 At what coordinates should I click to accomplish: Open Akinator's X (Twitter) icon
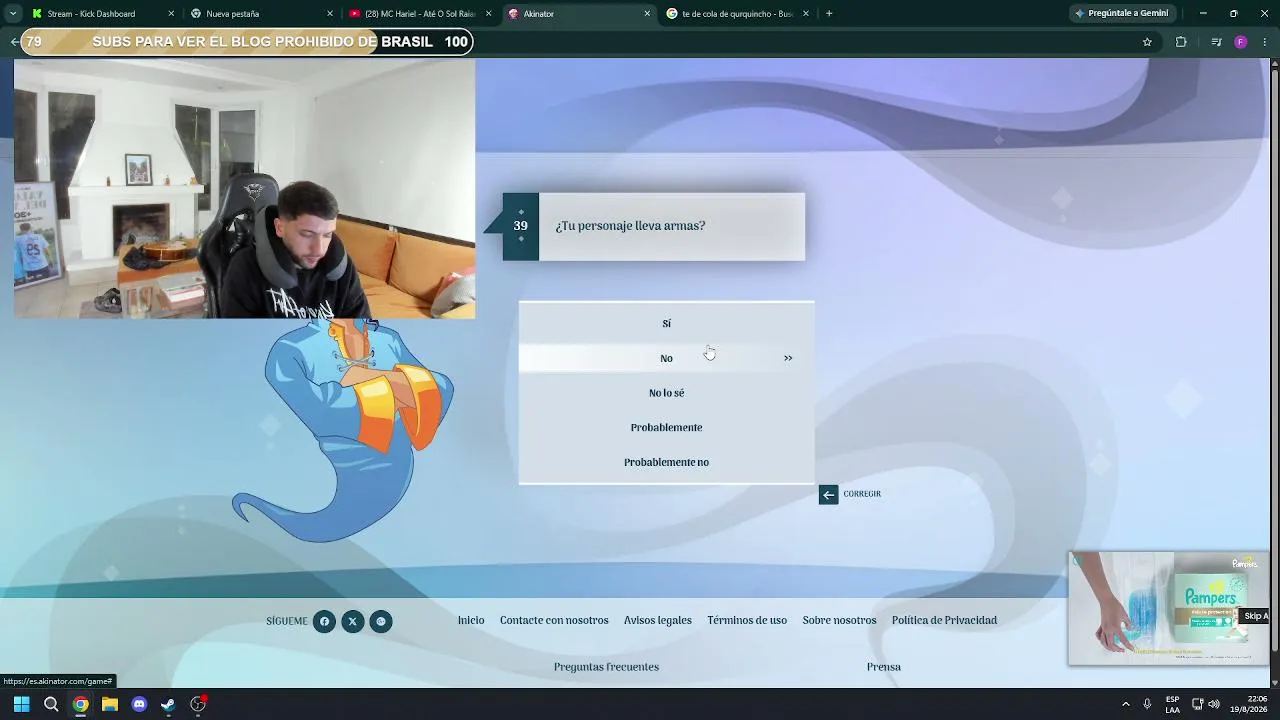352,621
